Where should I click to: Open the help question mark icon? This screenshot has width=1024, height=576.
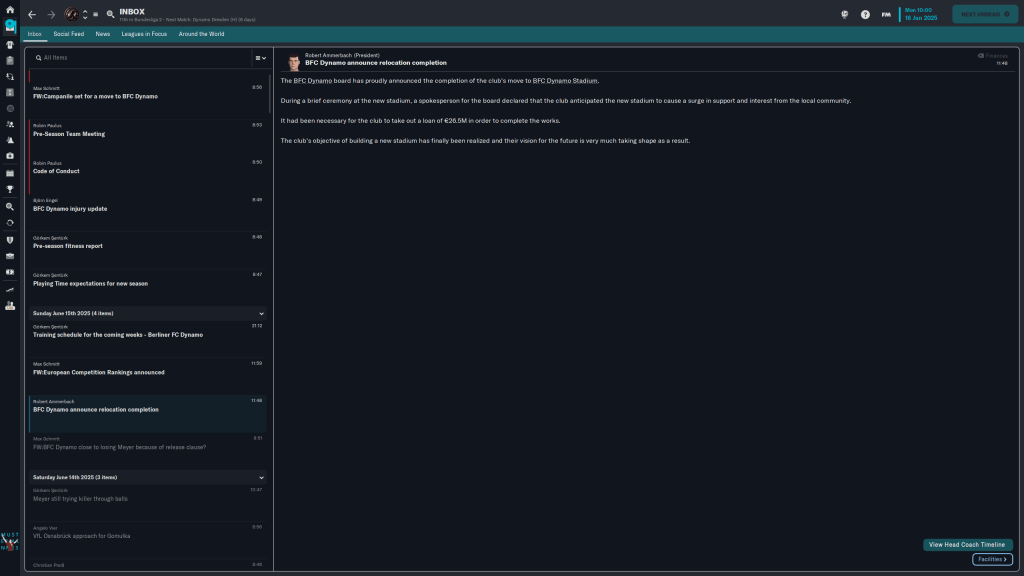click(x=865, y=15)
